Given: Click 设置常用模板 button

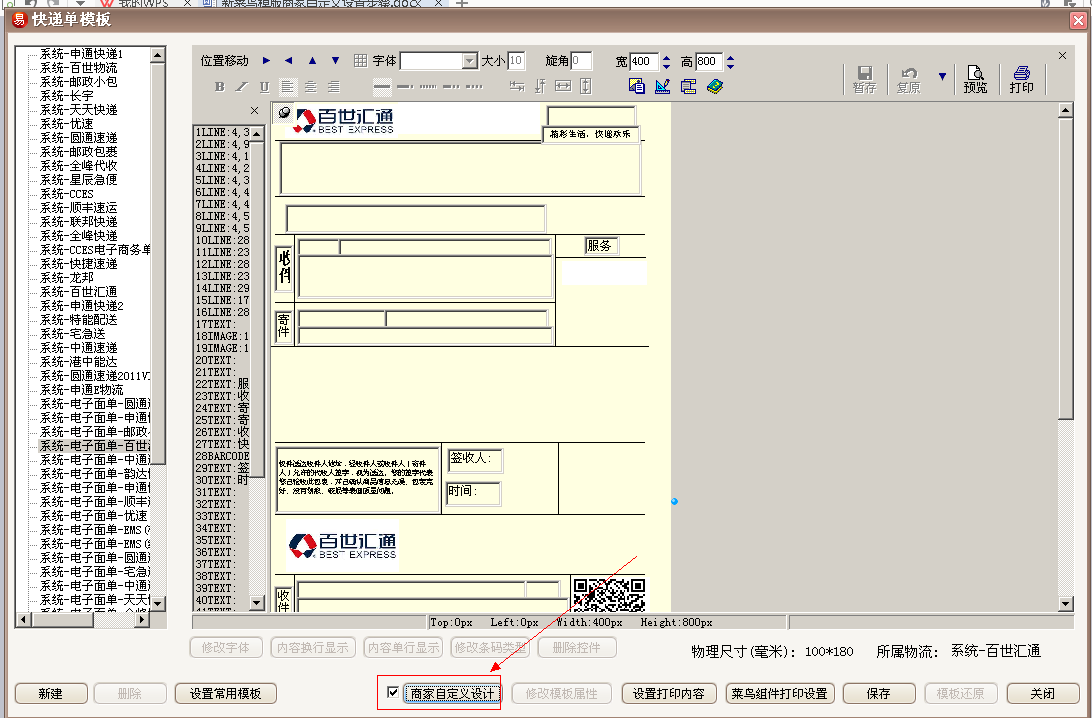Looking at the screenshot, I should point(226,694).
